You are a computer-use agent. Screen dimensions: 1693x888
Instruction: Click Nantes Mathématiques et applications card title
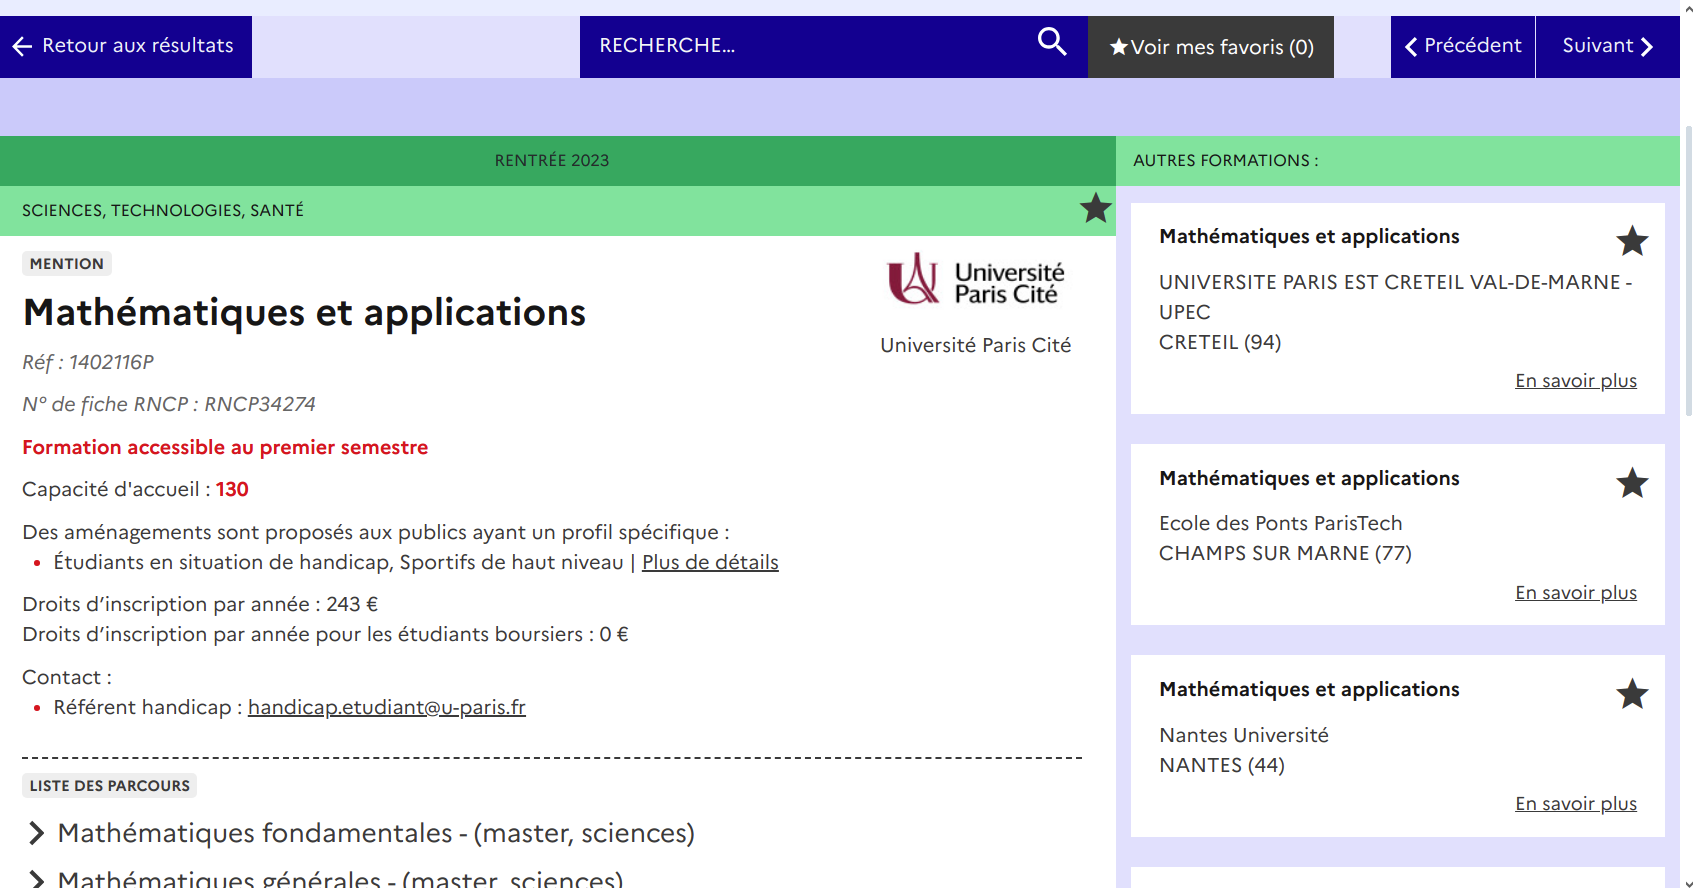point(1309,689)
